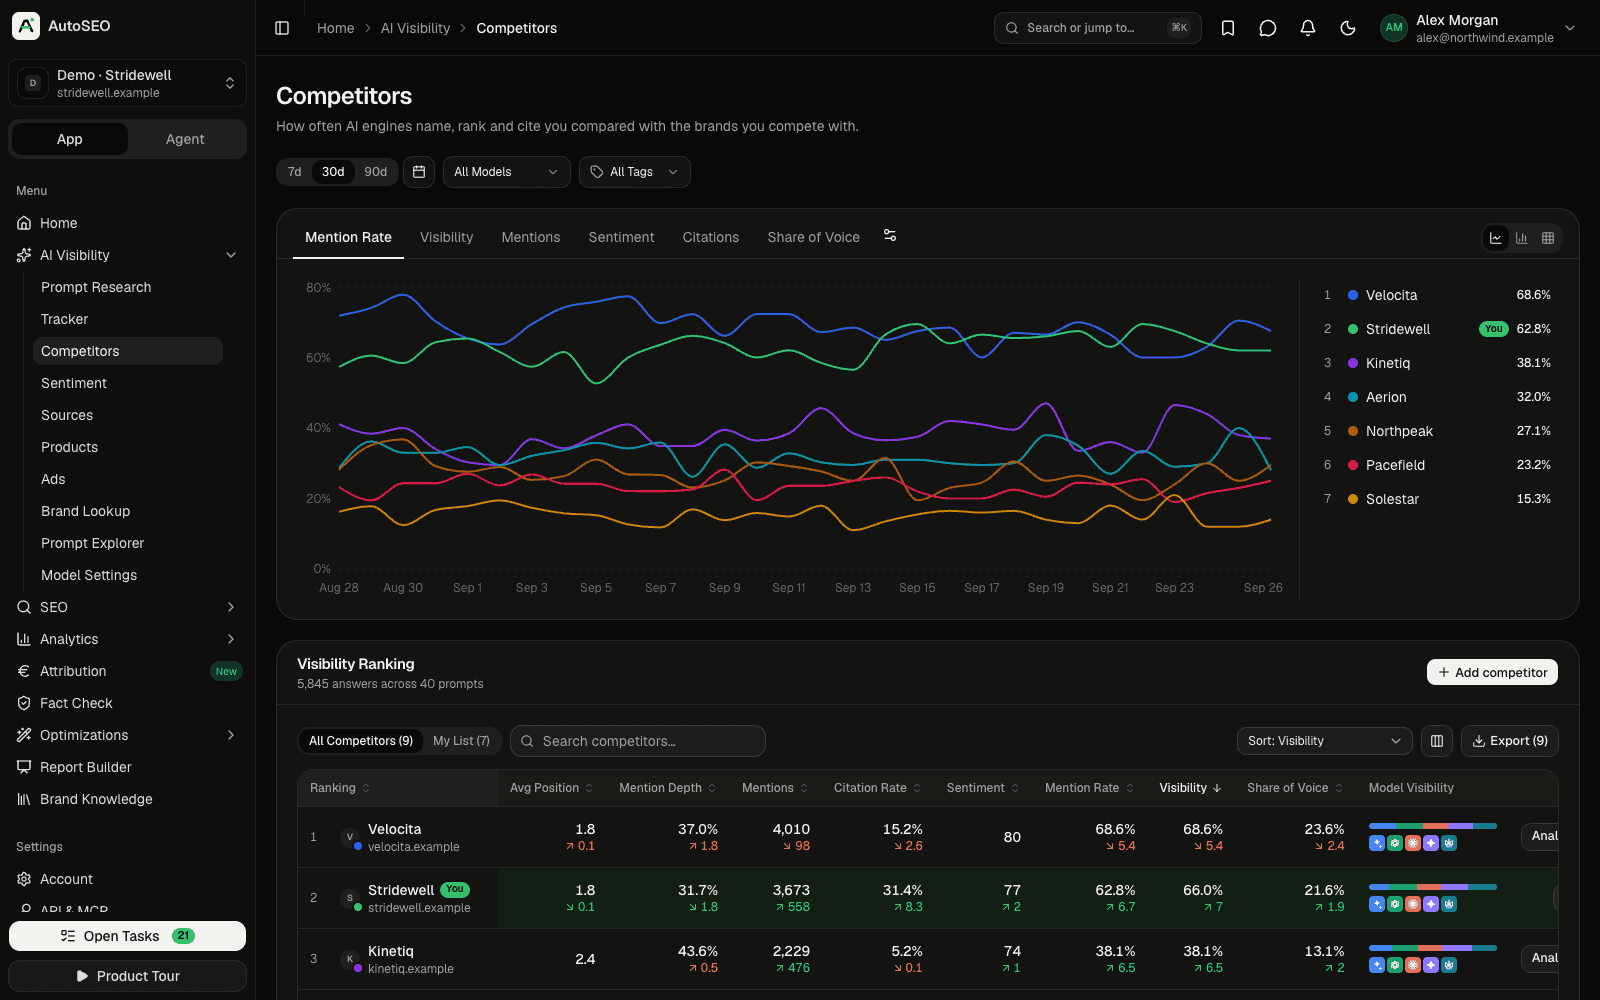Screen dimensions: 1600x1000
Task: Go to Home breadcrumb
Action: [x=336, y=28]
